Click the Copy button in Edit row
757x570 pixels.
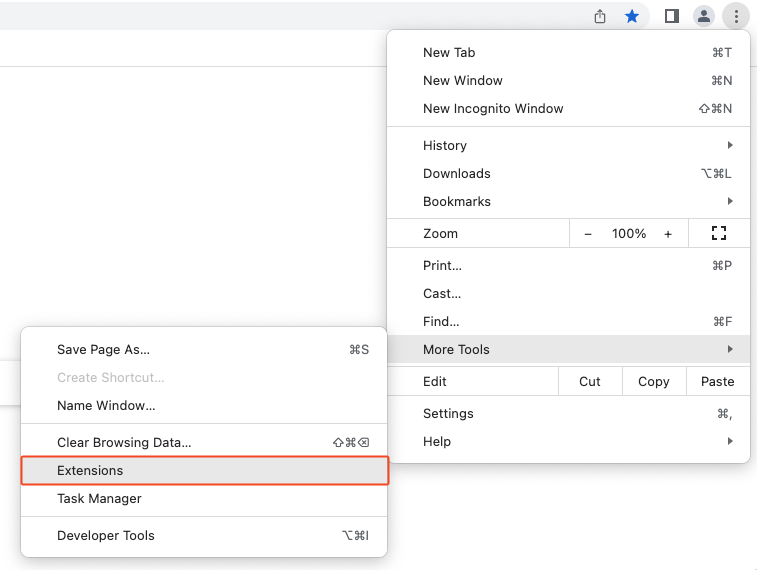tap(653, 381)
